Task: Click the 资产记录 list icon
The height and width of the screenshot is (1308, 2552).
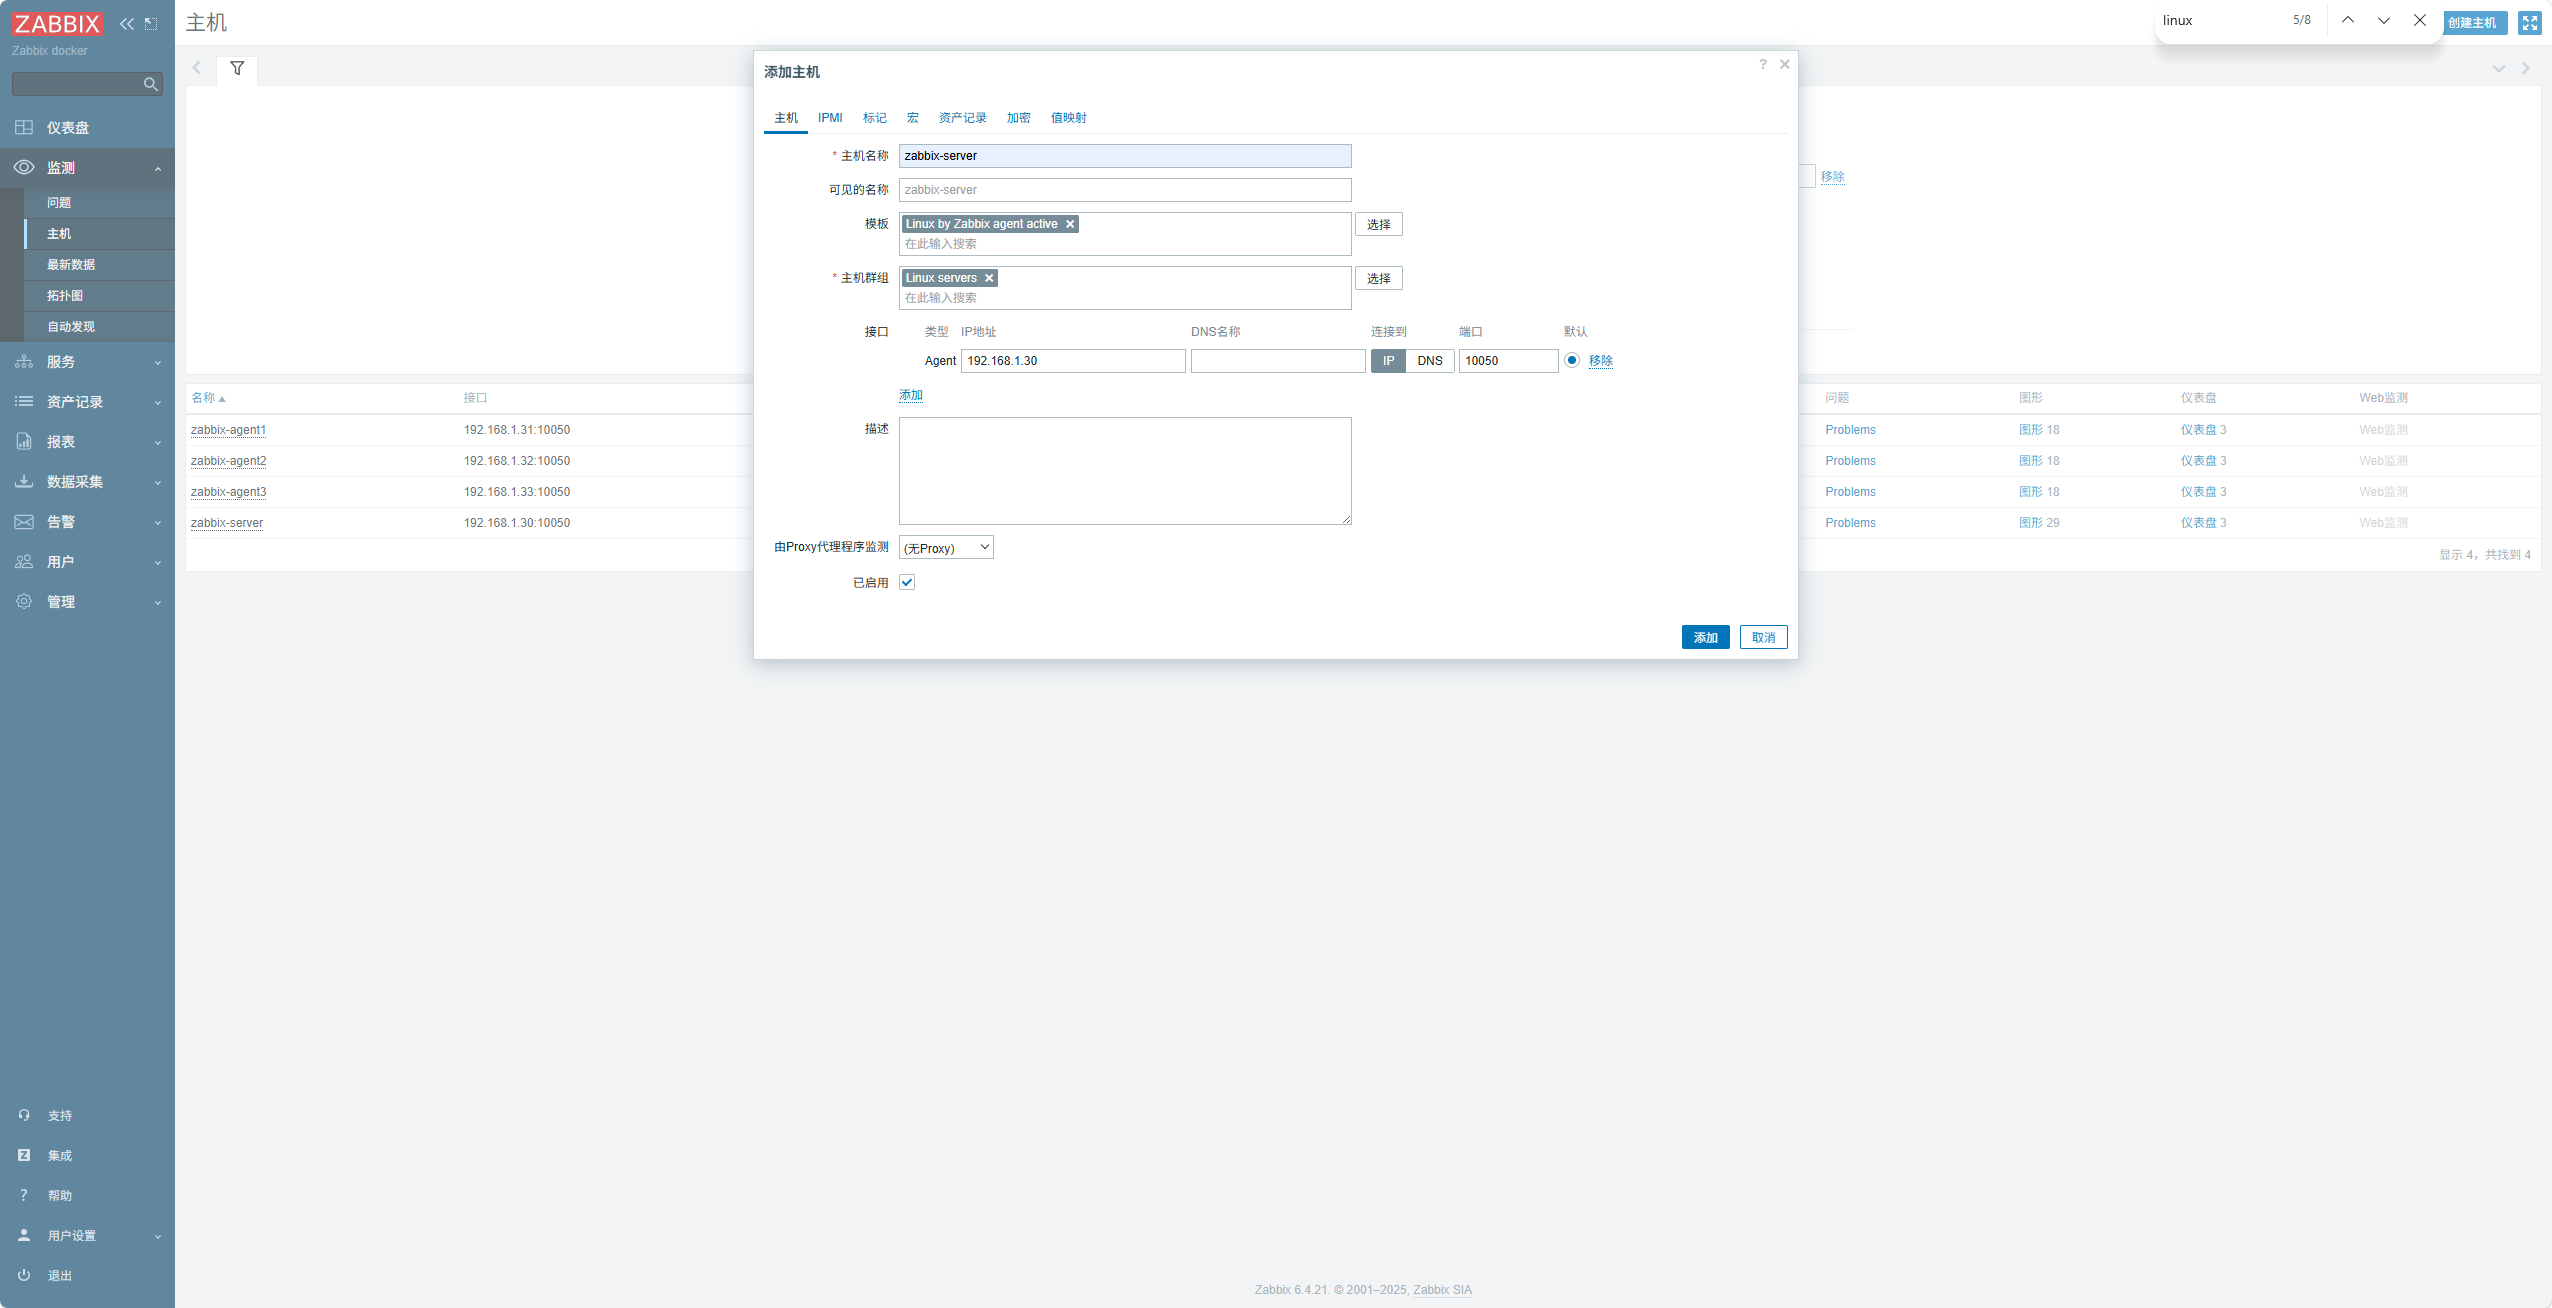Action: (24, 402)
